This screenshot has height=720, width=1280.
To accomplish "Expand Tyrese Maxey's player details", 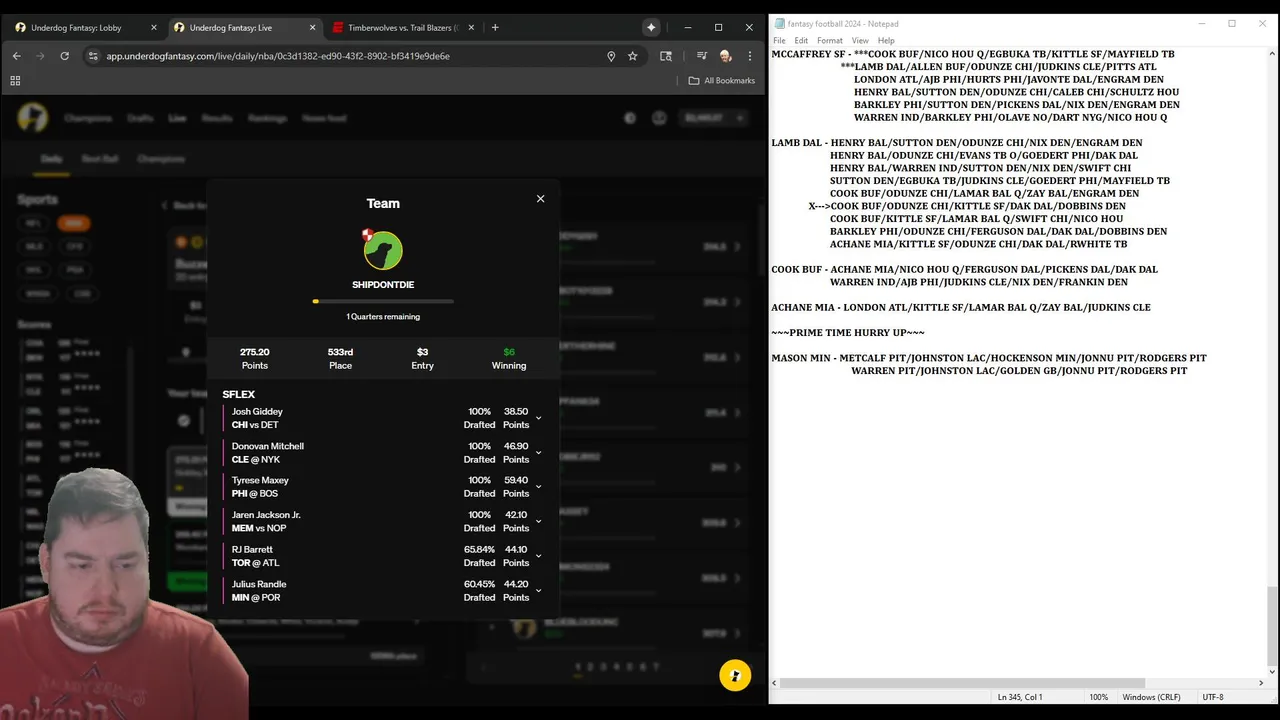I will click(538, 487).
